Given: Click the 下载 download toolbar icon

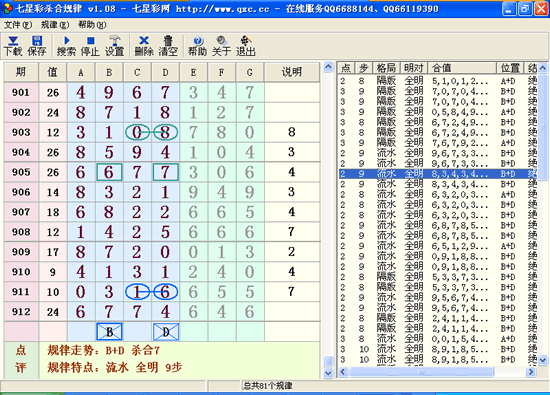Looking at the screenshot, I should [13, 46].
